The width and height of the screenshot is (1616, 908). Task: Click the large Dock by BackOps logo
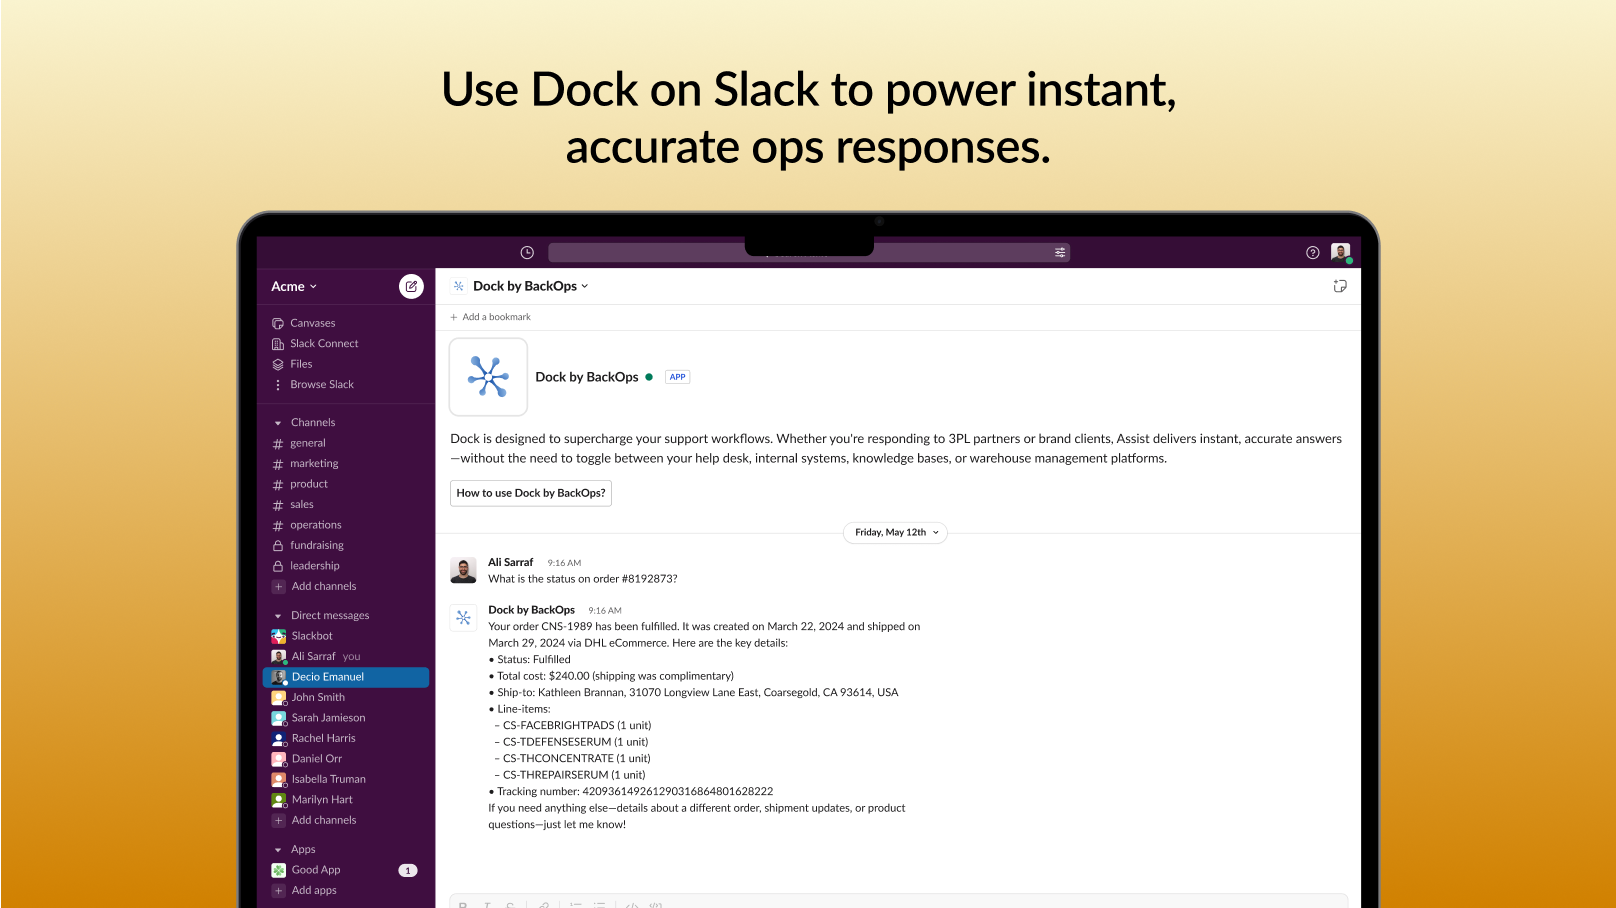pyautogui.click(x=488, y=377)
